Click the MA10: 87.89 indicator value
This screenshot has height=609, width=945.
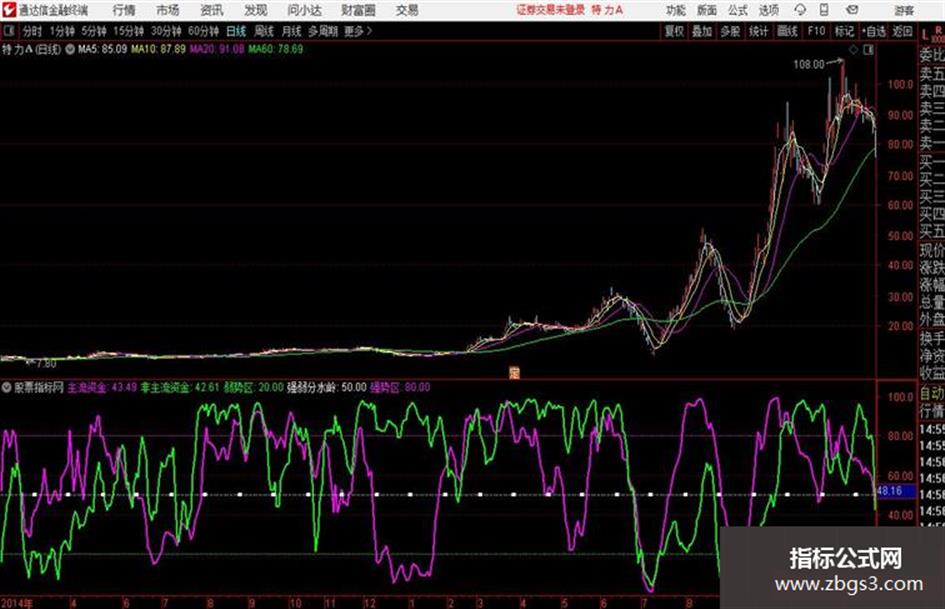point(159,49)
